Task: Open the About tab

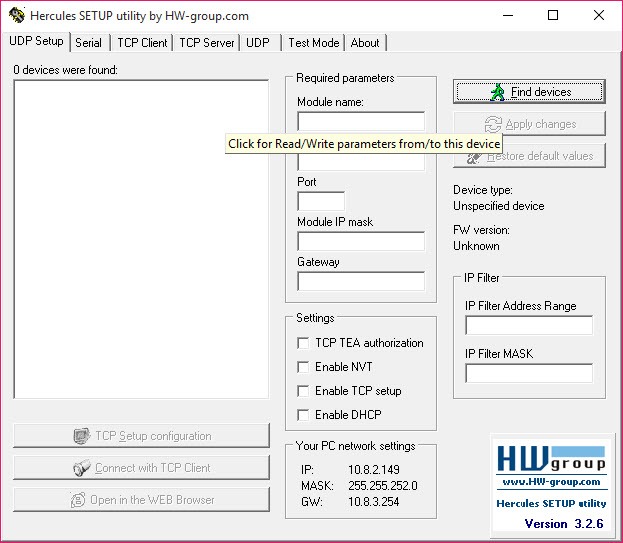Action: (x=365, y=43)
